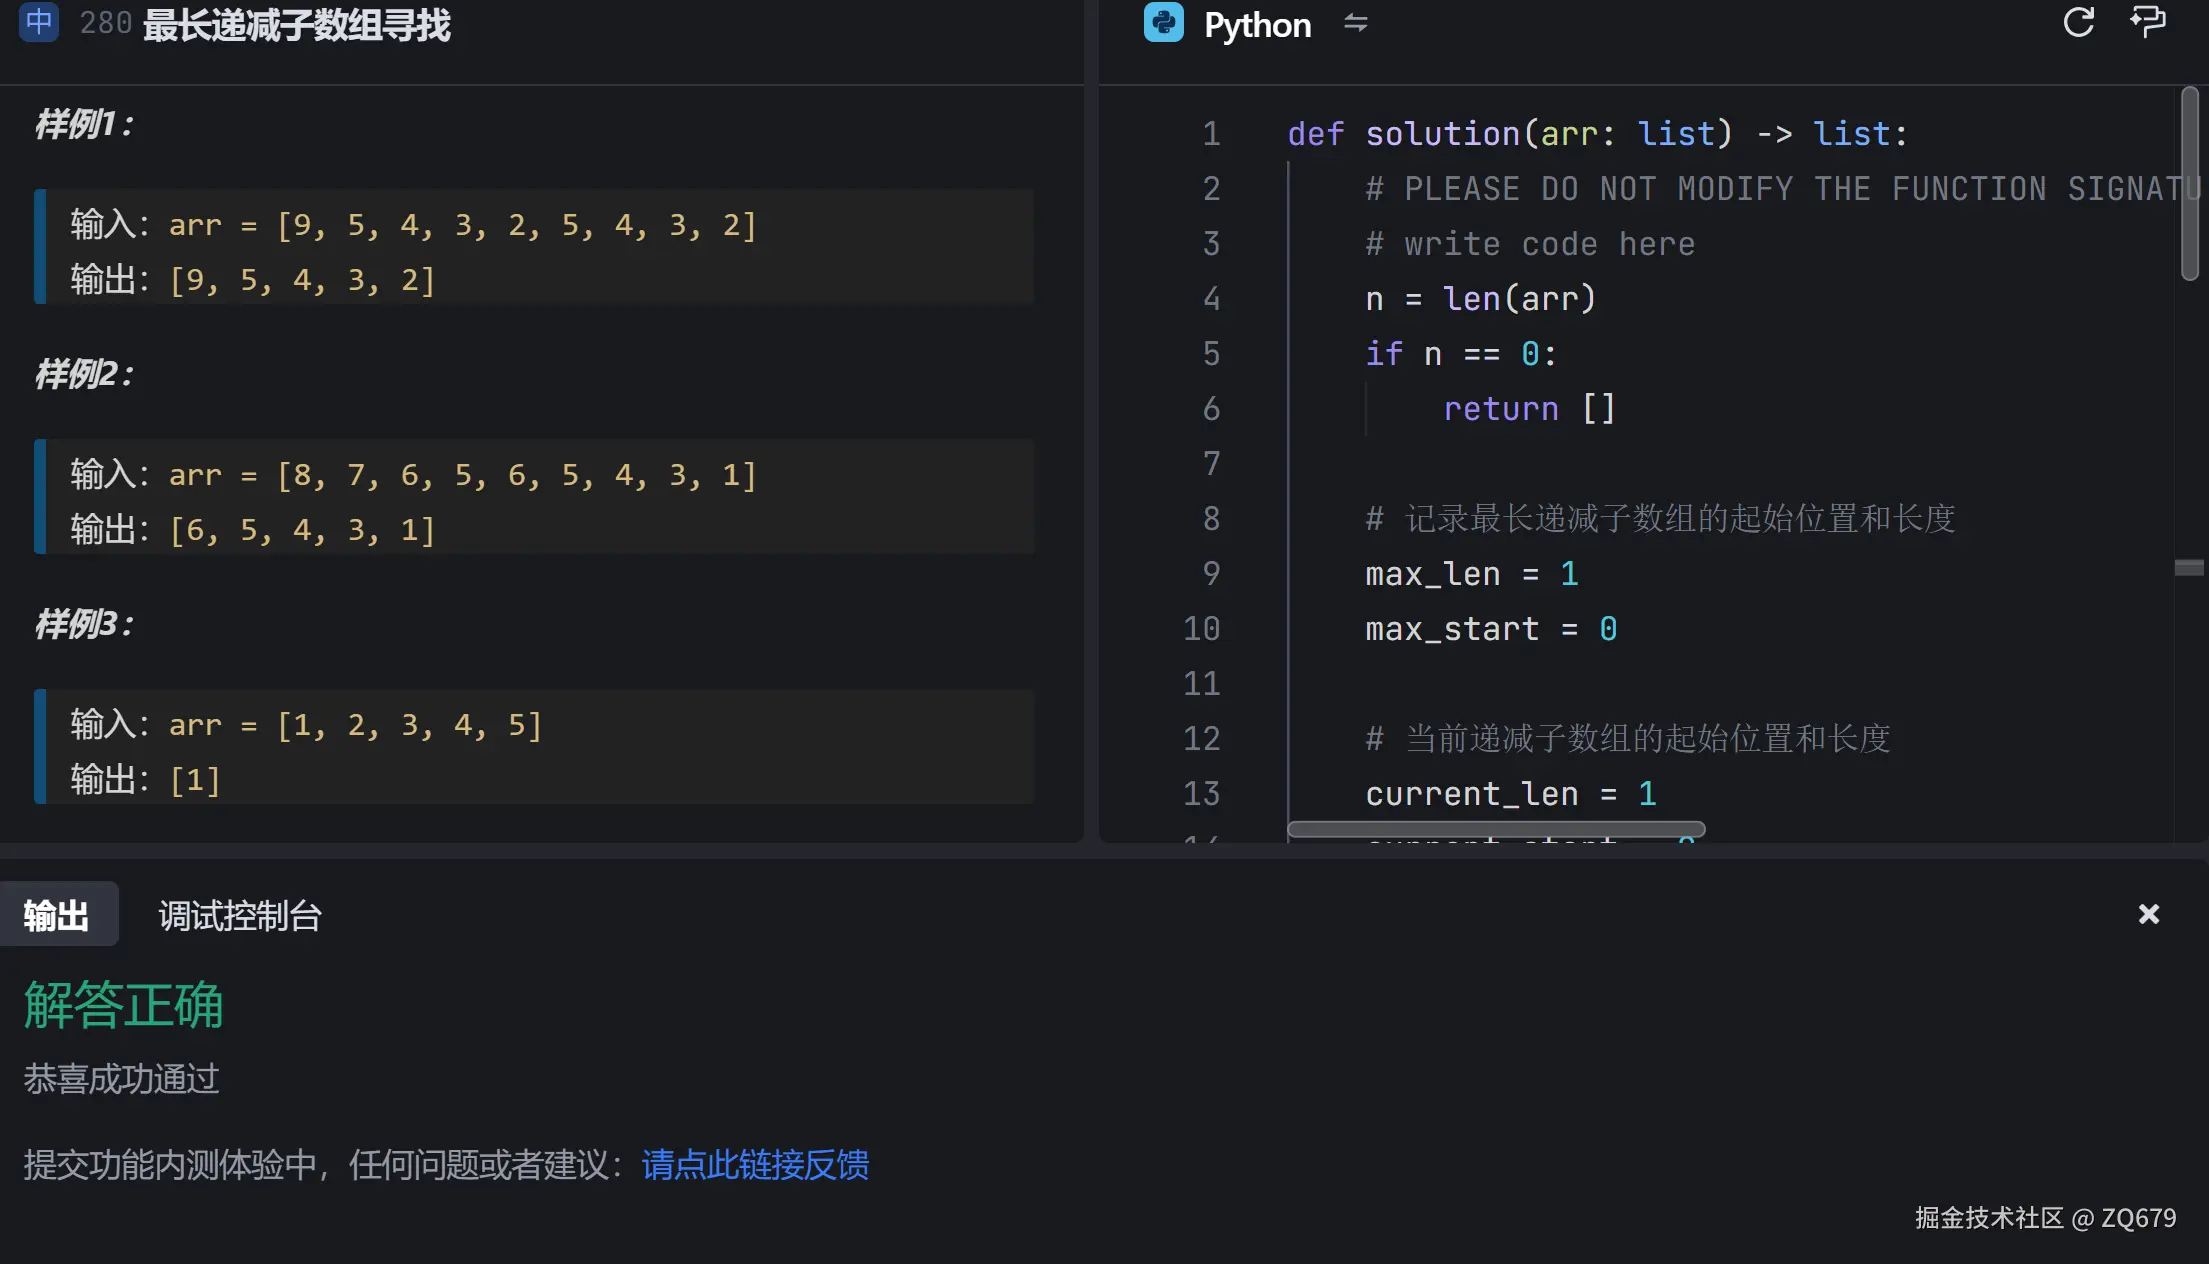Open the Python language selector
Viewport: 2209px width, 1264px height.
coord(1256,25)
